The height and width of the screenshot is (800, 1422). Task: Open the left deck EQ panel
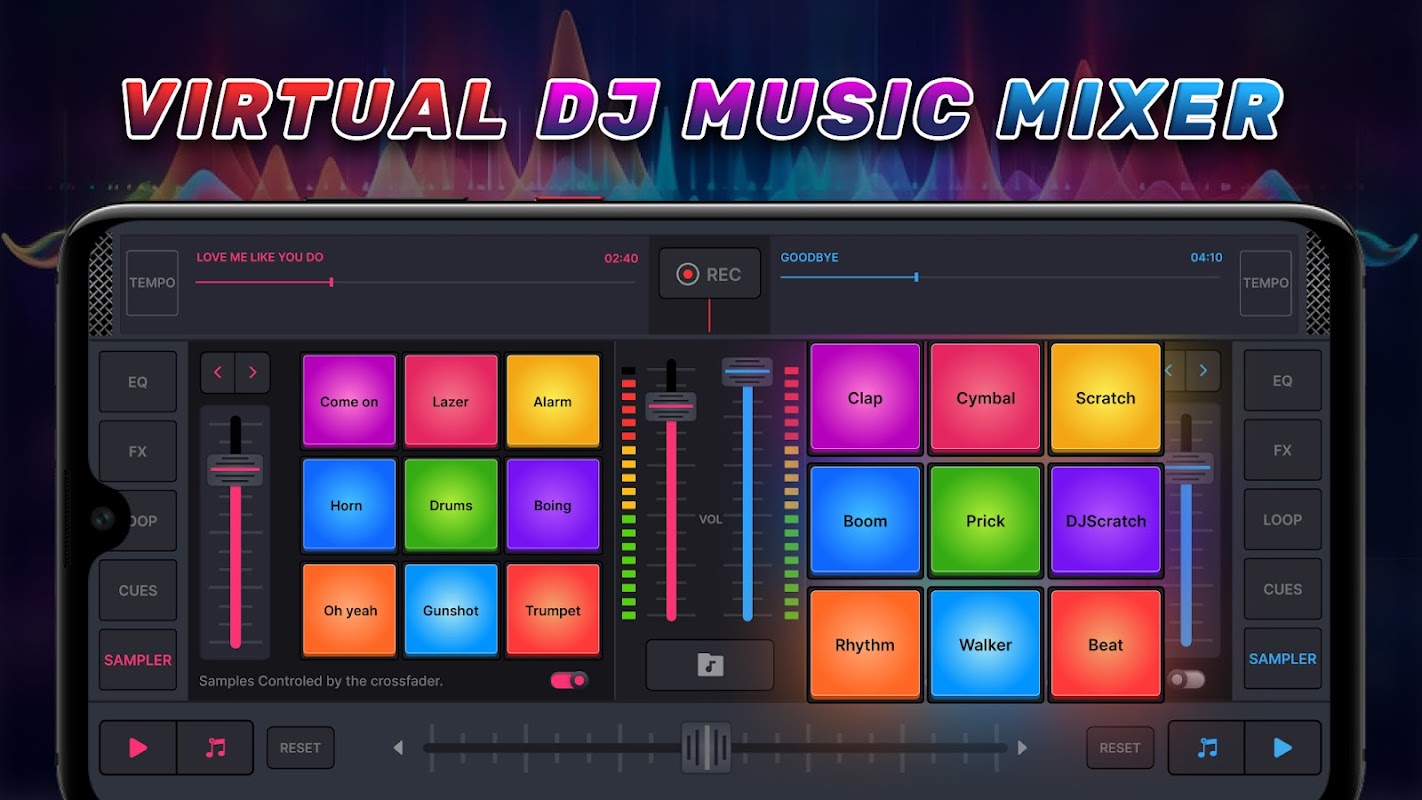138,382
